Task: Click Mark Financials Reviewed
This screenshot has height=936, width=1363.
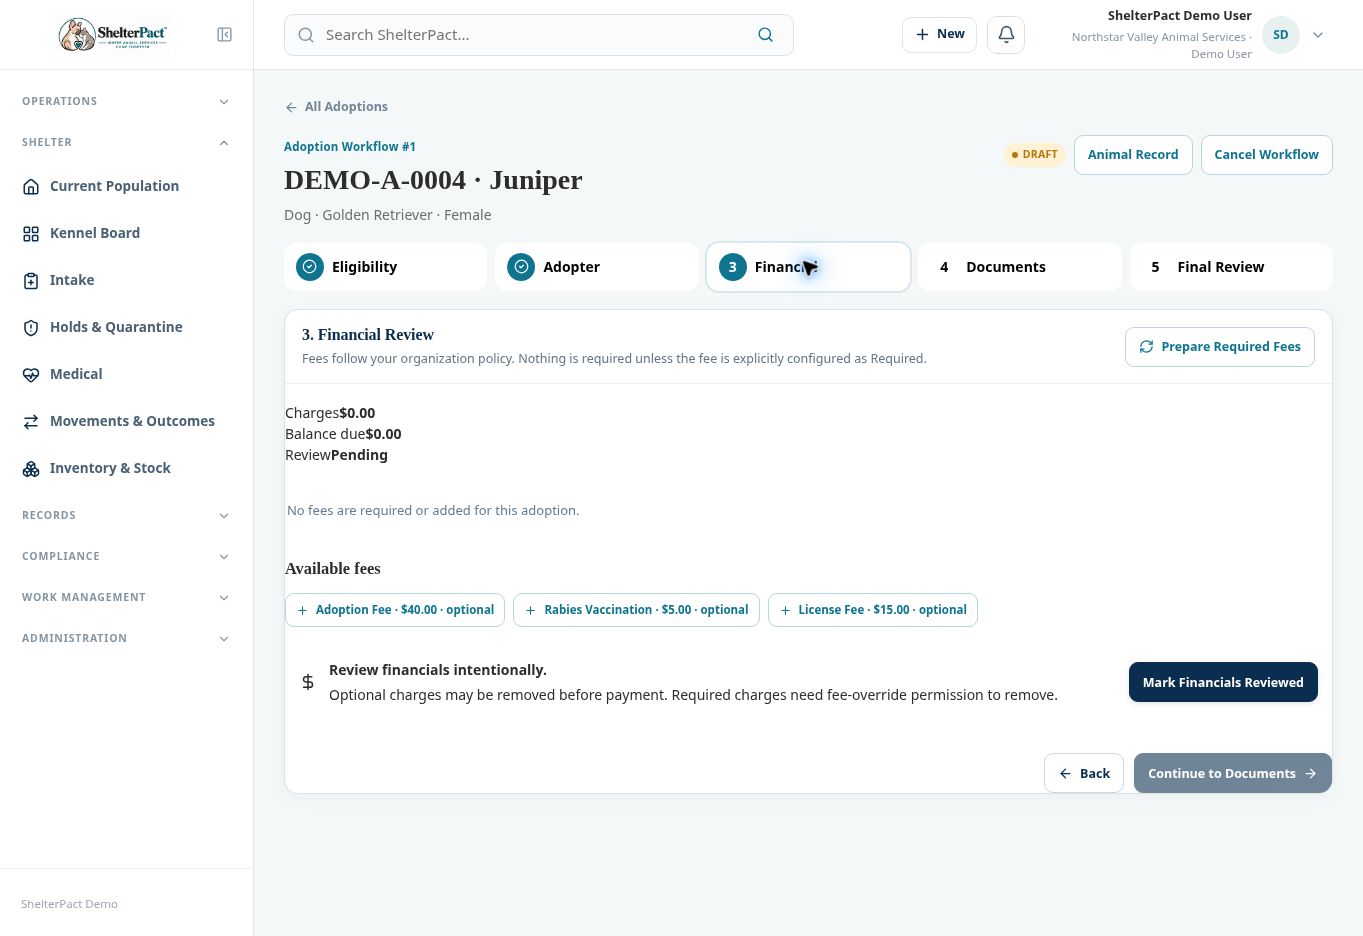Action: tap(1223, 682)
